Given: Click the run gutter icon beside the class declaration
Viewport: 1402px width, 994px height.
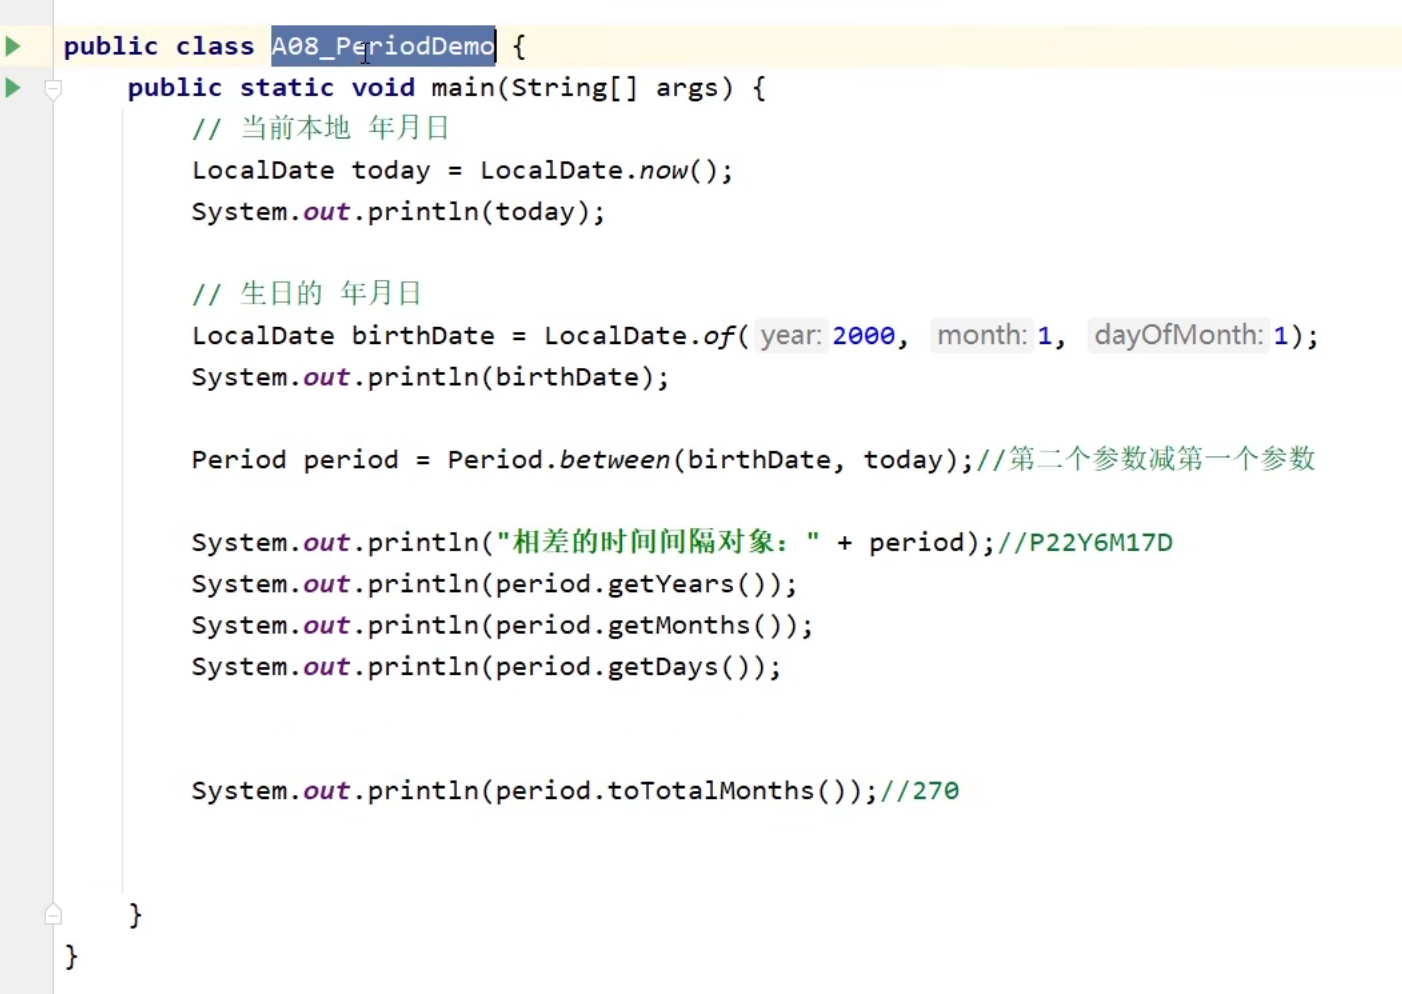Looking at the screenshot, I should 13,46.
